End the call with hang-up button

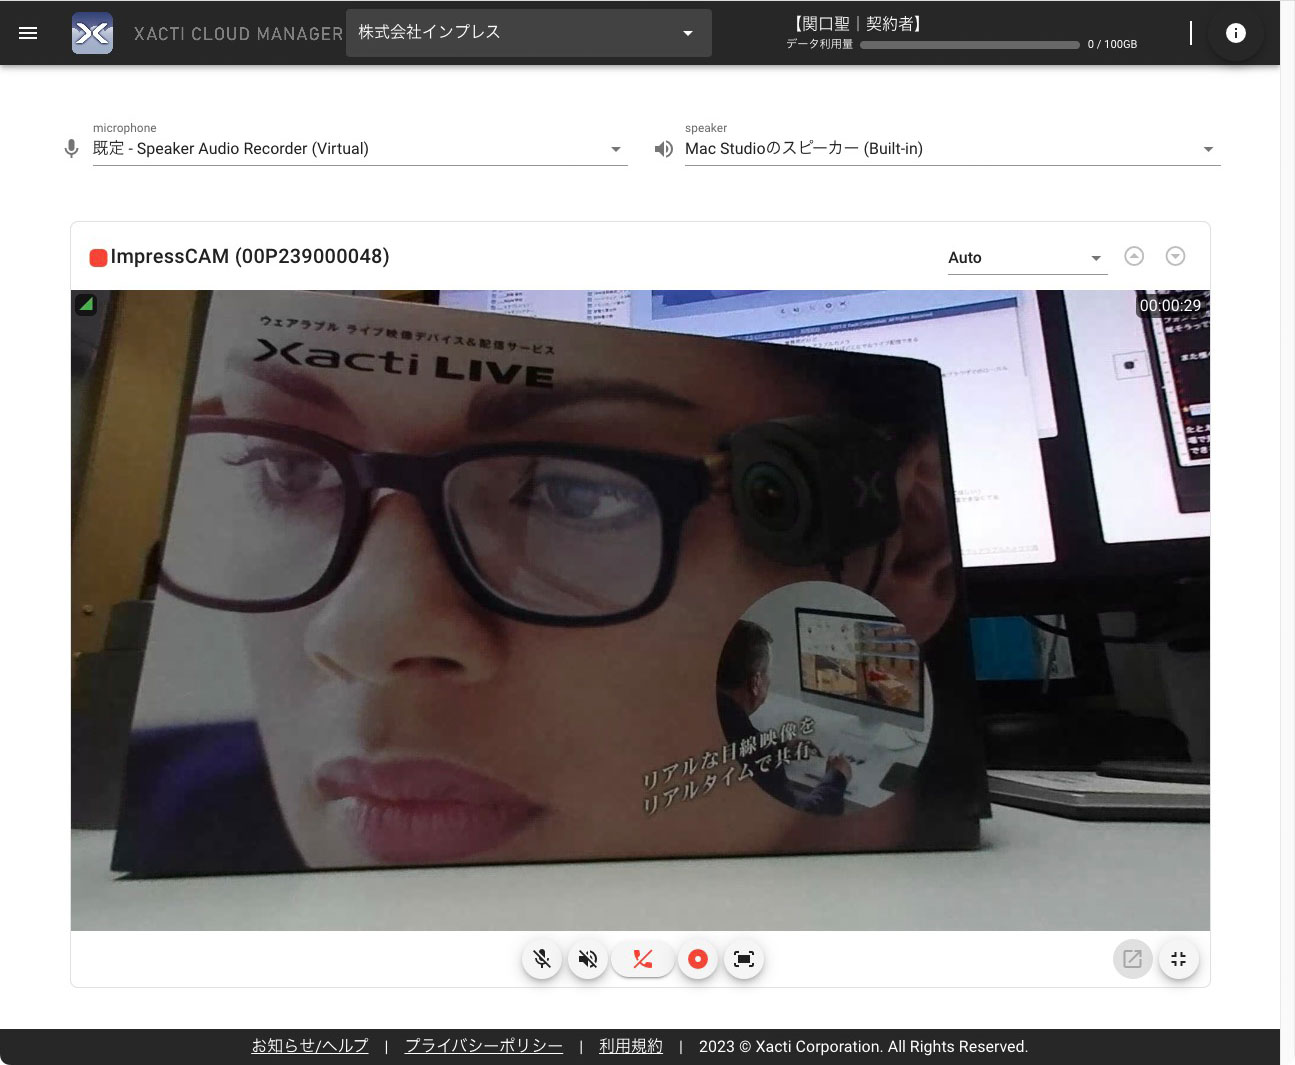coord(643,959)
